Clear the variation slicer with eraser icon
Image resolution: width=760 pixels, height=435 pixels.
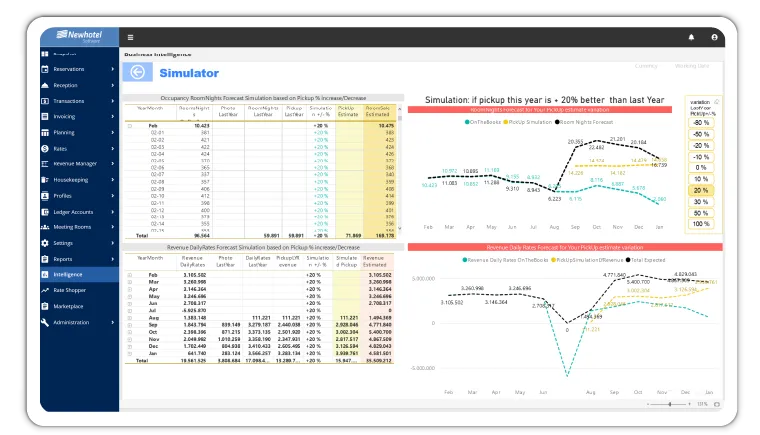716,102
